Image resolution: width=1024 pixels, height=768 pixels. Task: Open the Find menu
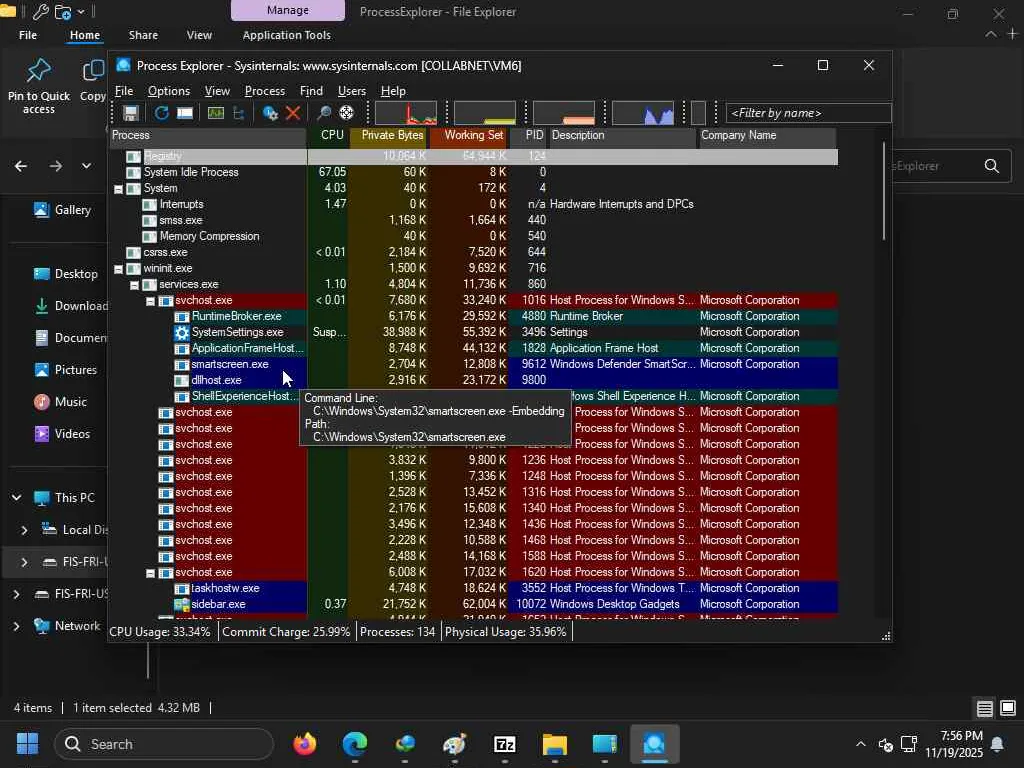click(312, 91)
